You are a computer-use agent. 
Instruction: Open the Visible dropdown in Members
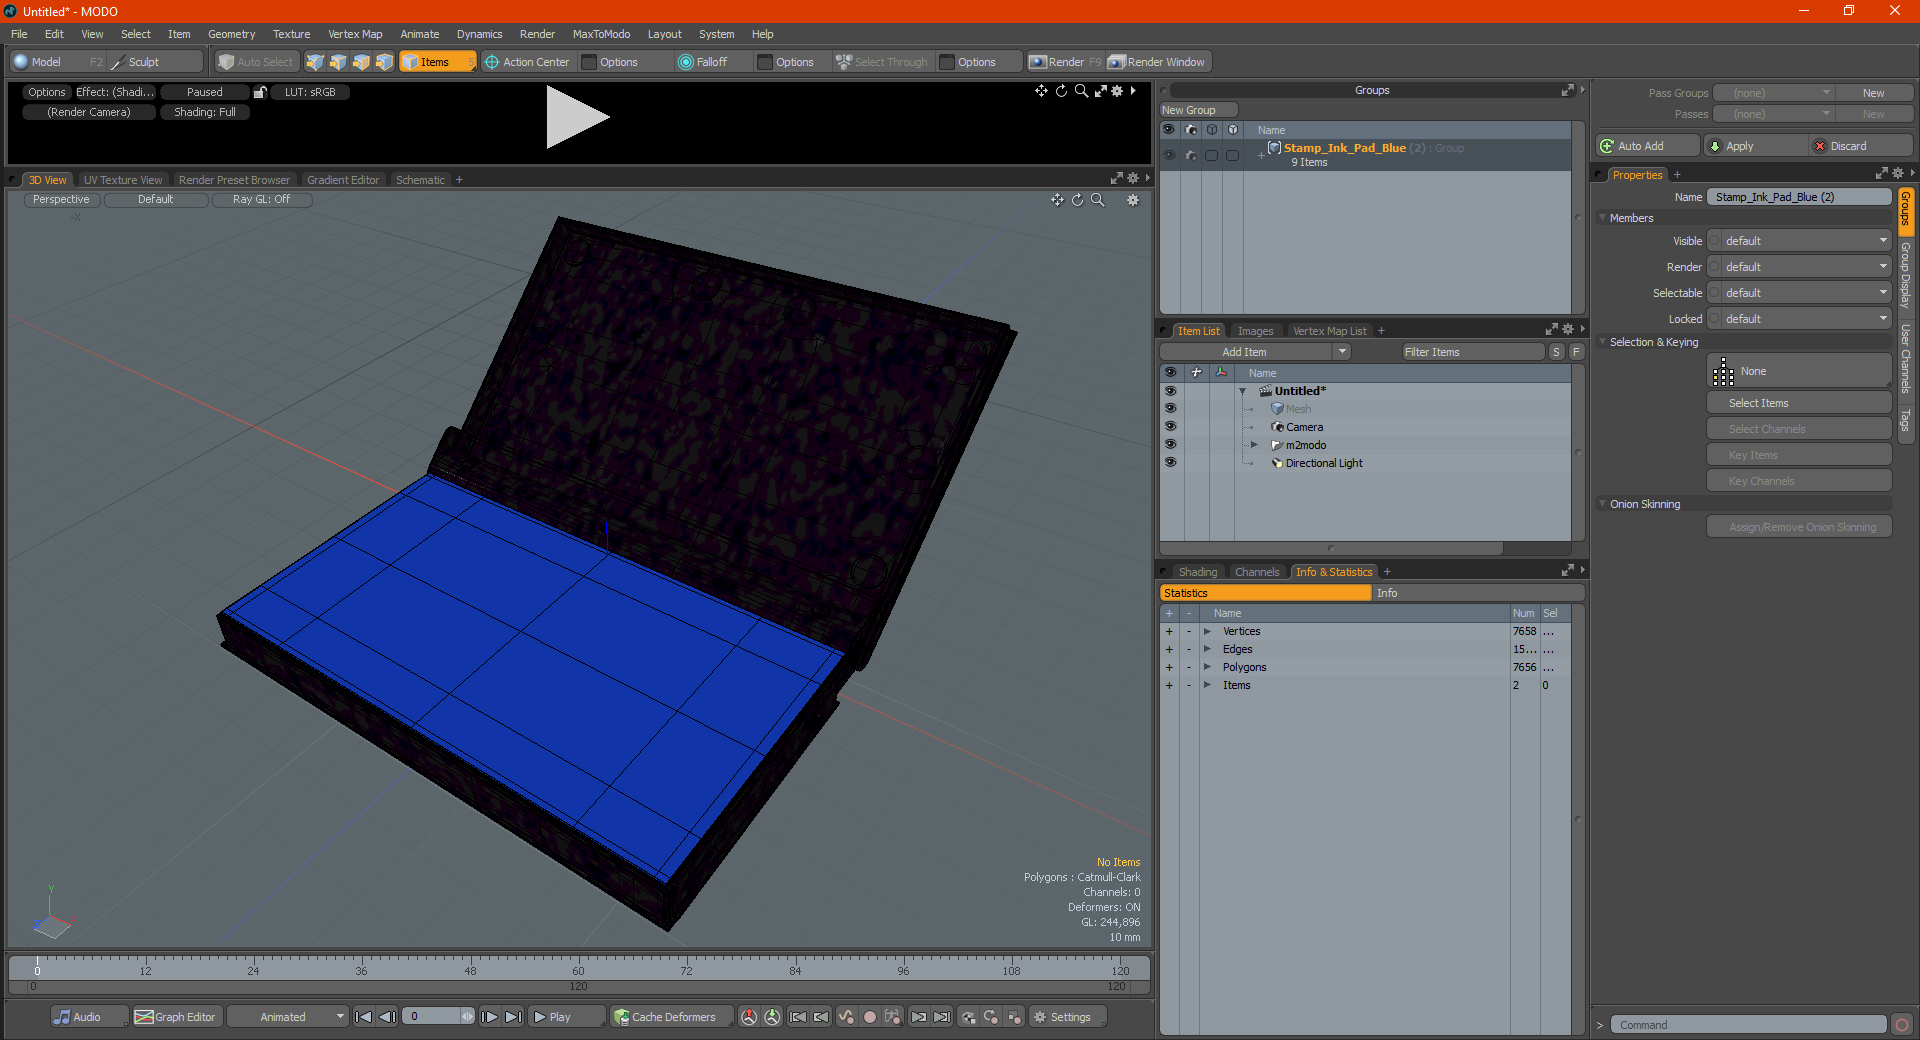(1806, 241)
